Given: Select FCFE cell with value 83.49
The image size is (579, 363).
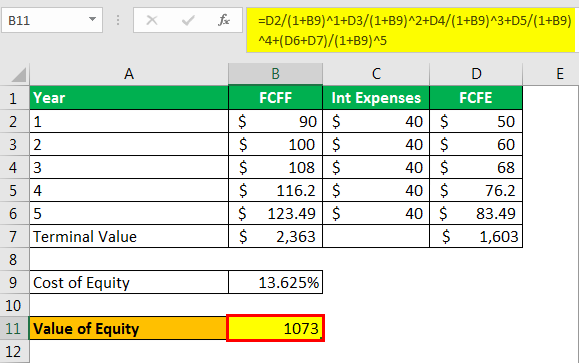Looking at the screenshot, I should (476, 213).
